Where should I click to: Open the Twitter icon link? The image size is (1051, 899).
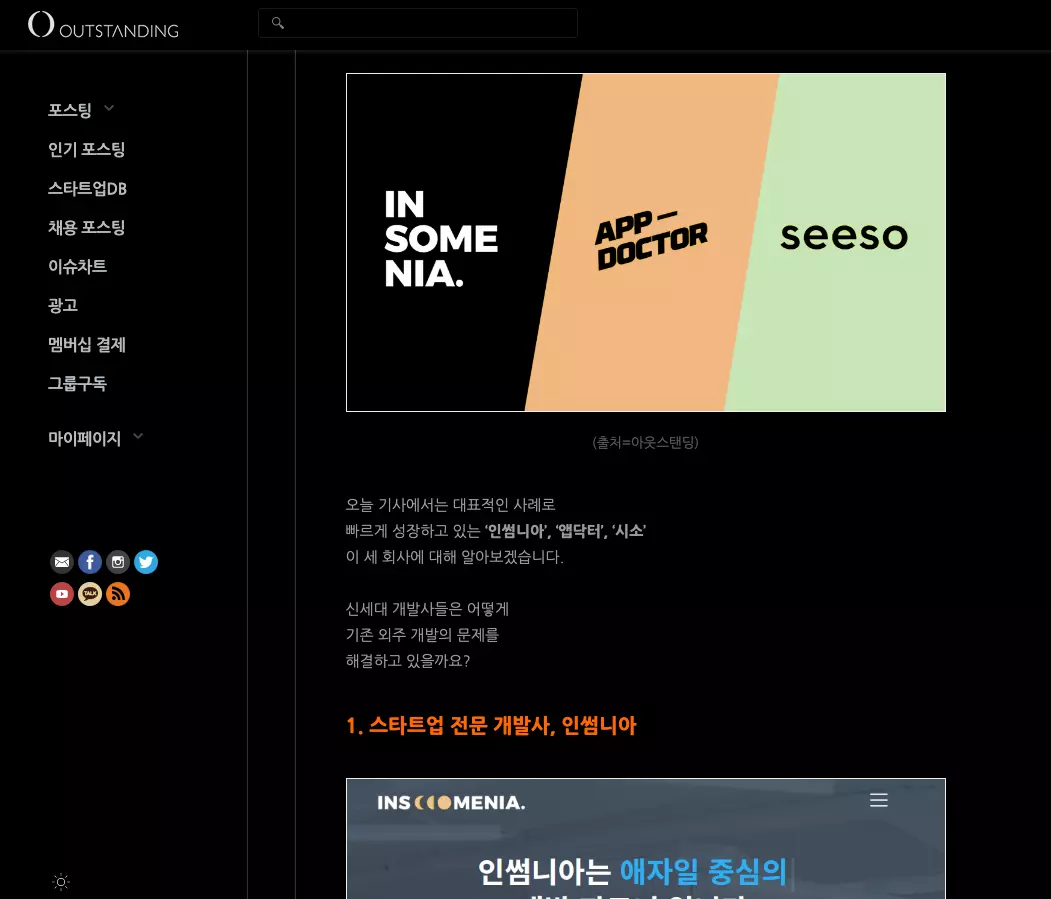[x=145, y=562]
